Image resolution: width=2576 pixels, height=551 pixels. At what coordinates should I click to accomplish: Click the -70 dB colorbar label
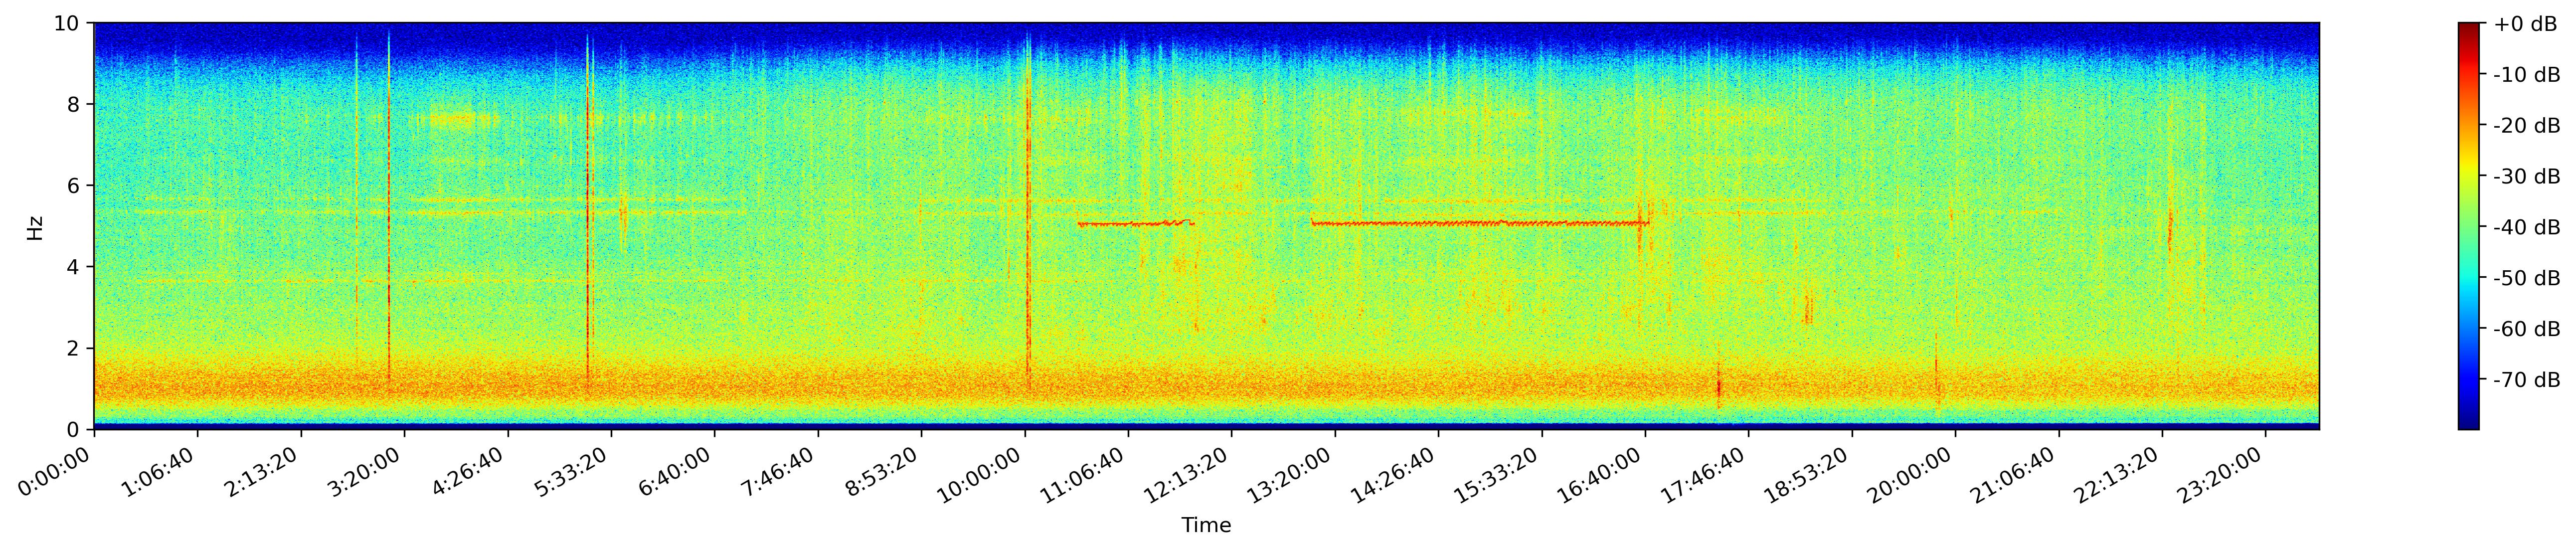(x=2527, y=380)
